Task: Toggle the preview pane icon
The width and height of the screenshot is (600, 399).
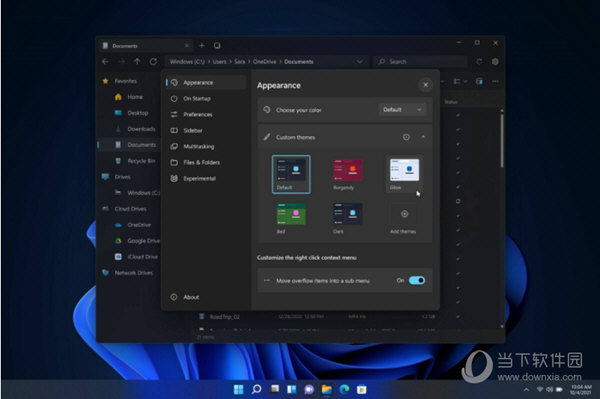Action: 479,81
